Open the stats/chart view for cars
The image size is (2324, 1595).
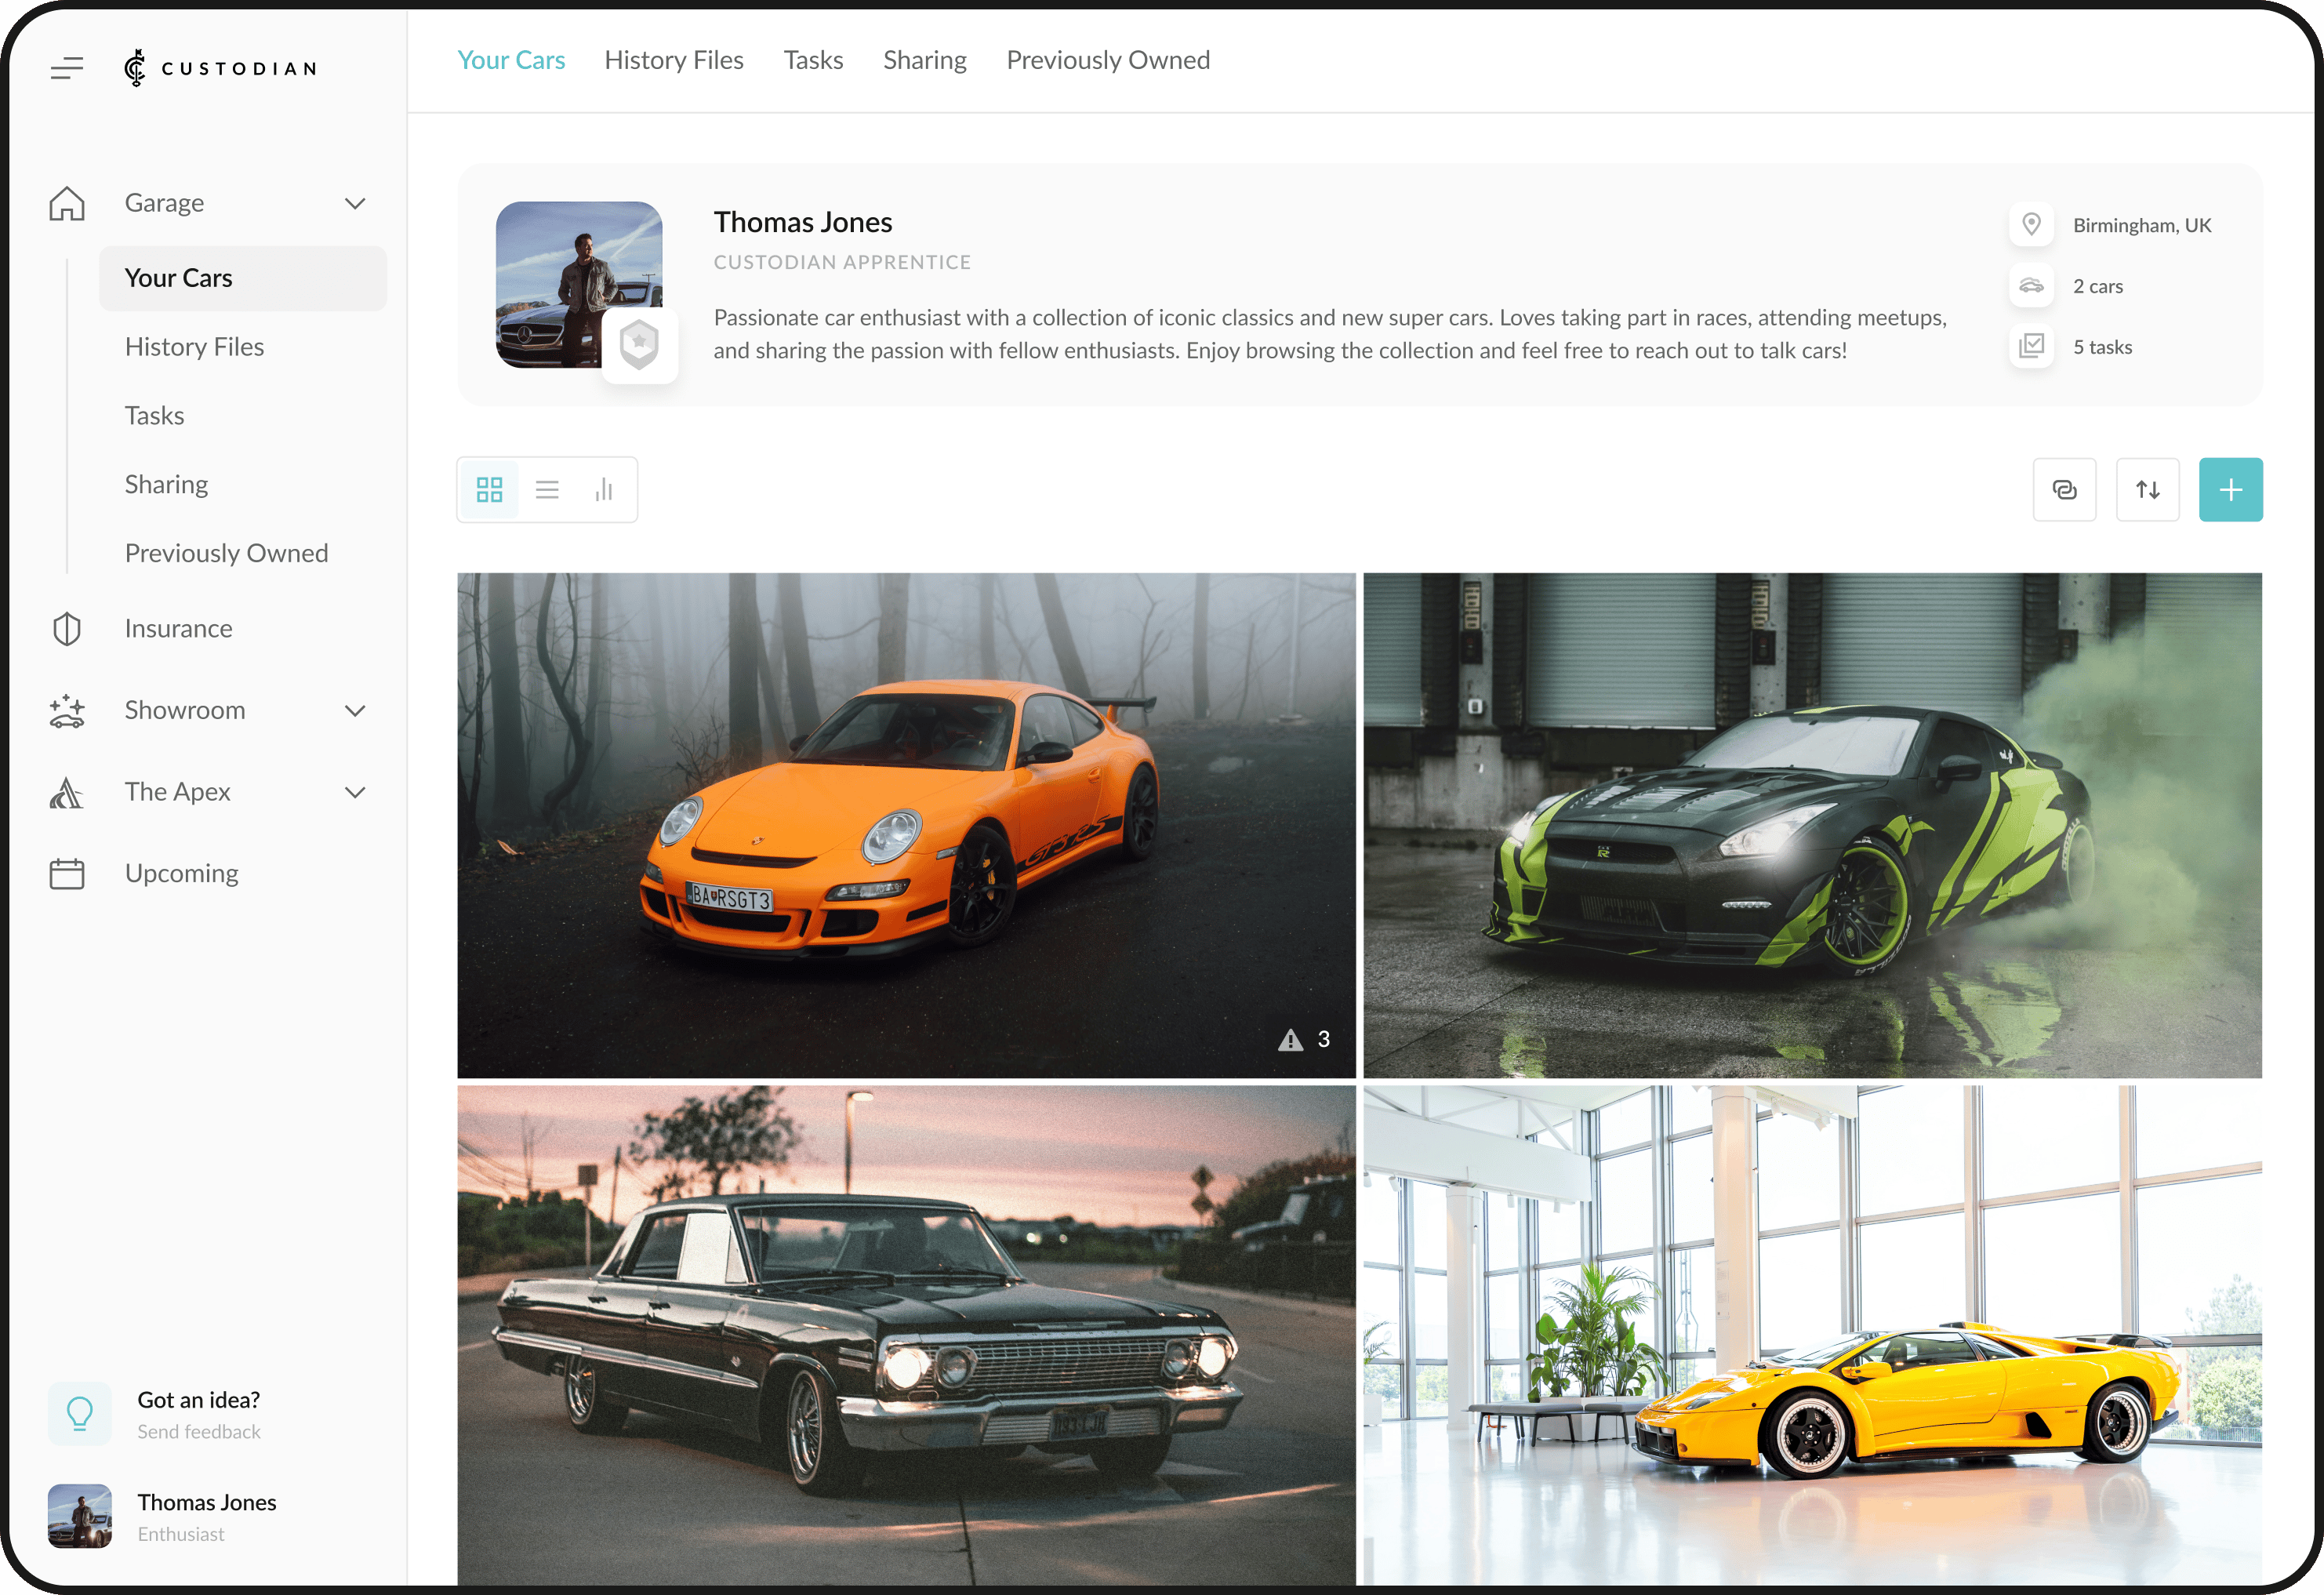(x=604, y=489)
